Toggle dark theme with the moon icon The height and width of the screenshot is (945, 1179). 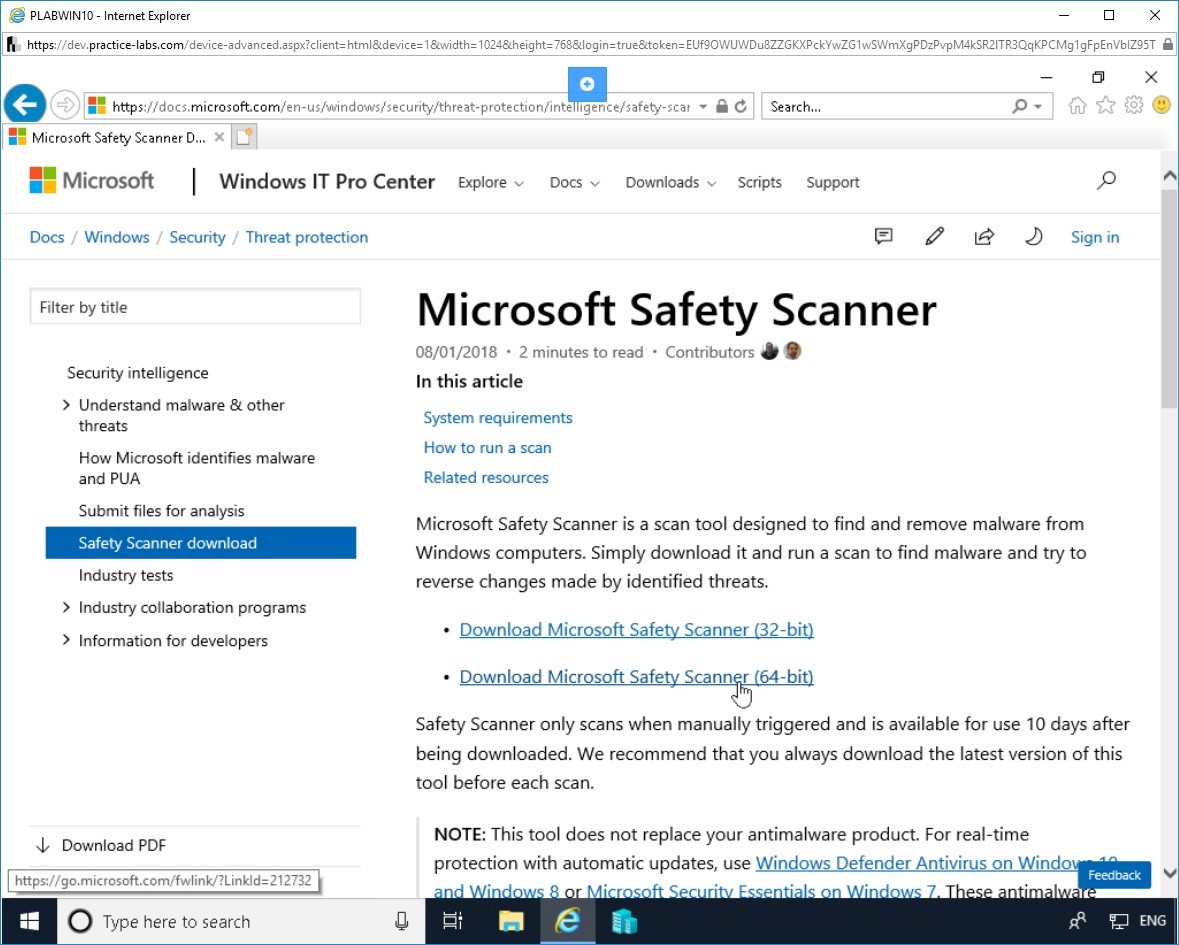click(x=1034, y=237)
